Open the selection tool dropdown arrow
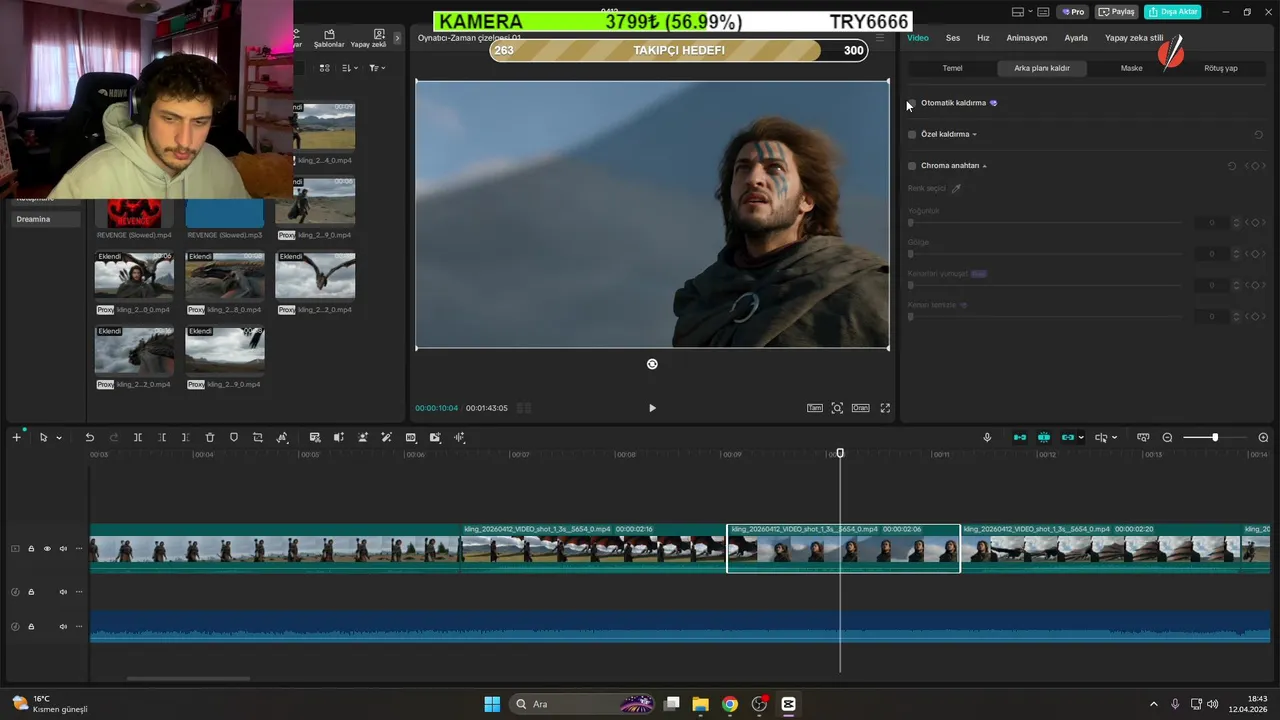This screenshot has height=720, width=1280. click(59, 438)
